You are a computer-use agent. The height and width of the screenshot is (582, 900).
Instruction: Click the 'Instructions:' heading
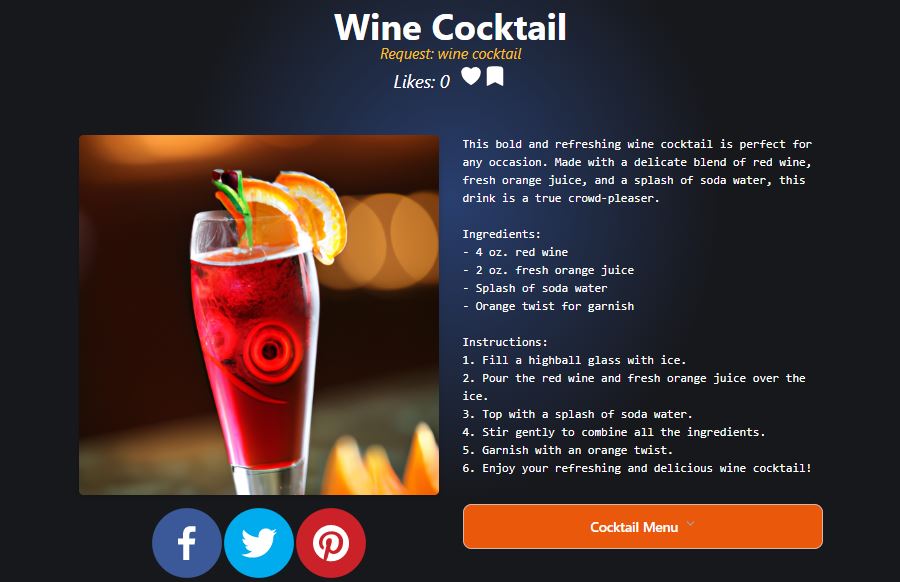505,342
